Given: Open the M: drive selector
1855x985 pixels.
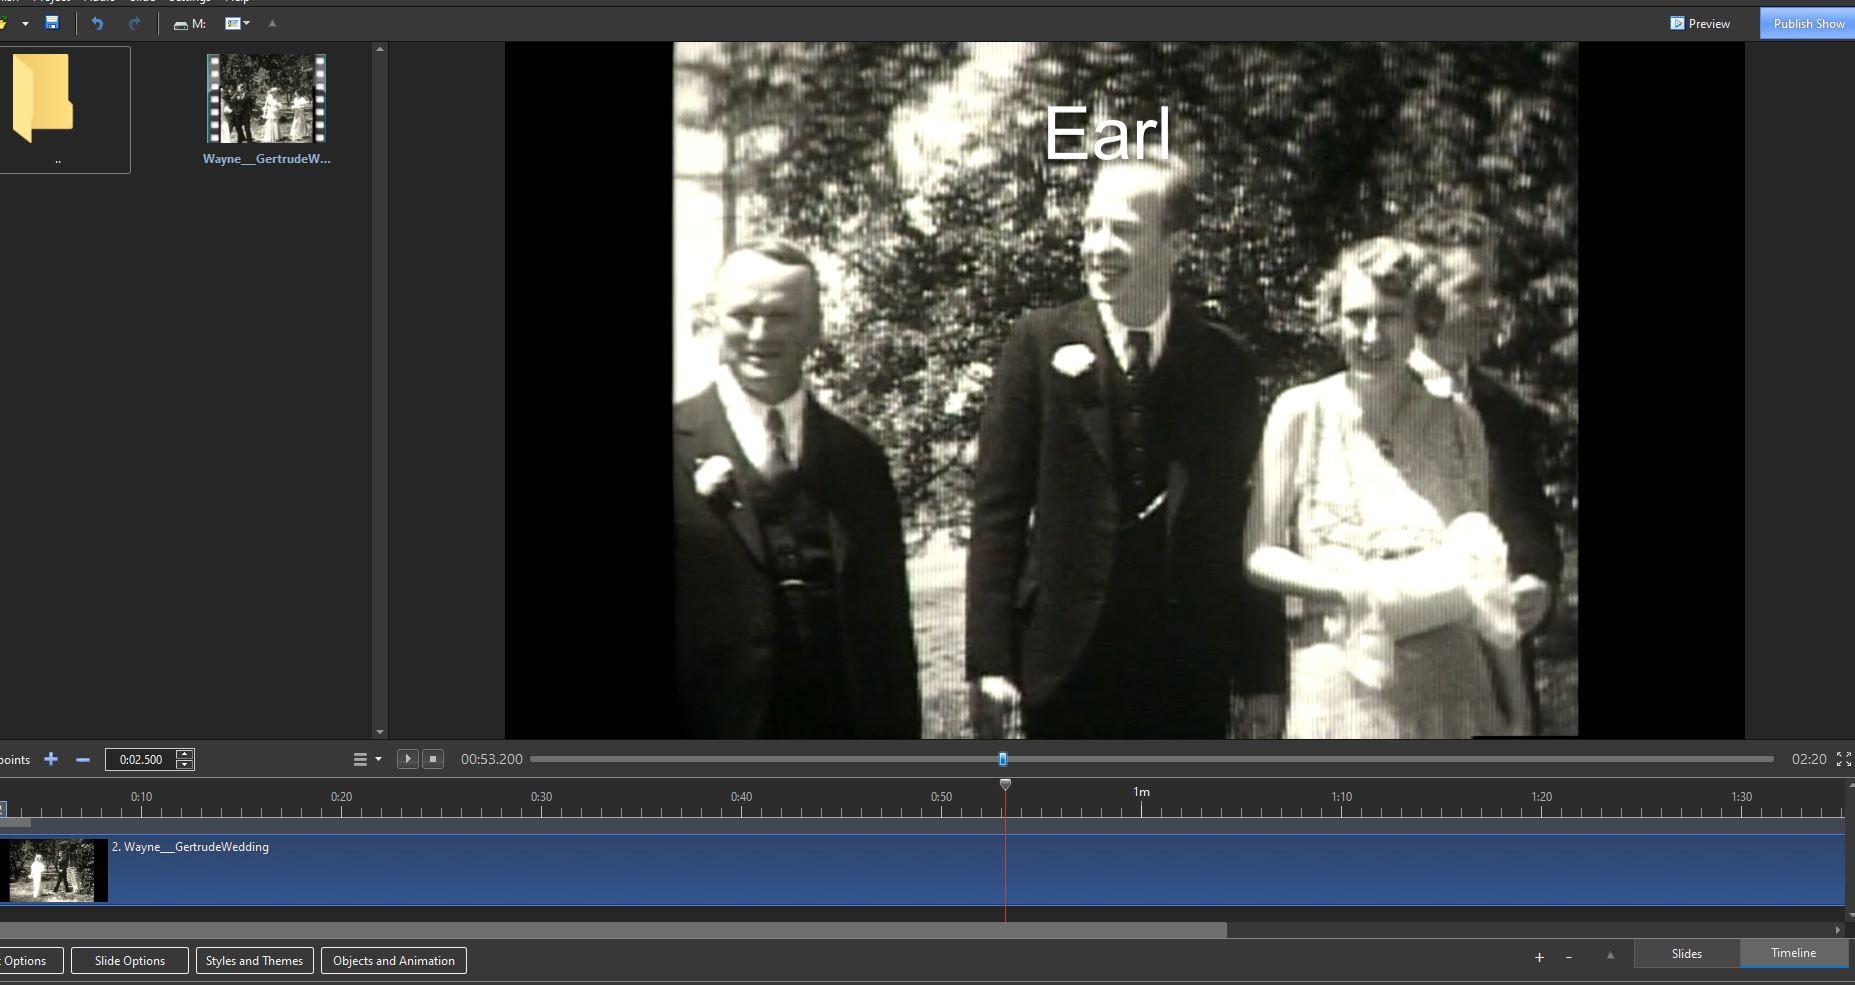Looking at the screenshot, I should tap(189, 23).
